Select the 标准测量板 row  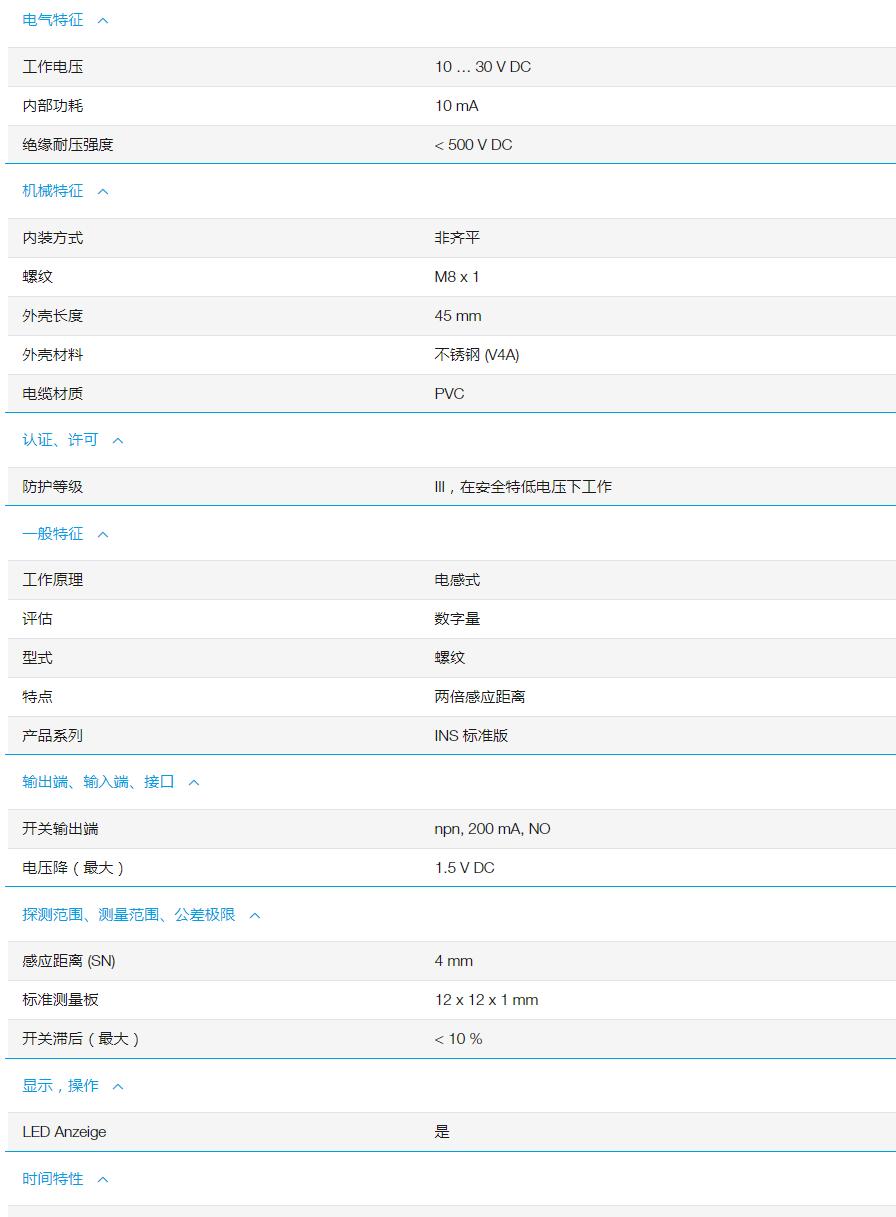(62, 1000)
